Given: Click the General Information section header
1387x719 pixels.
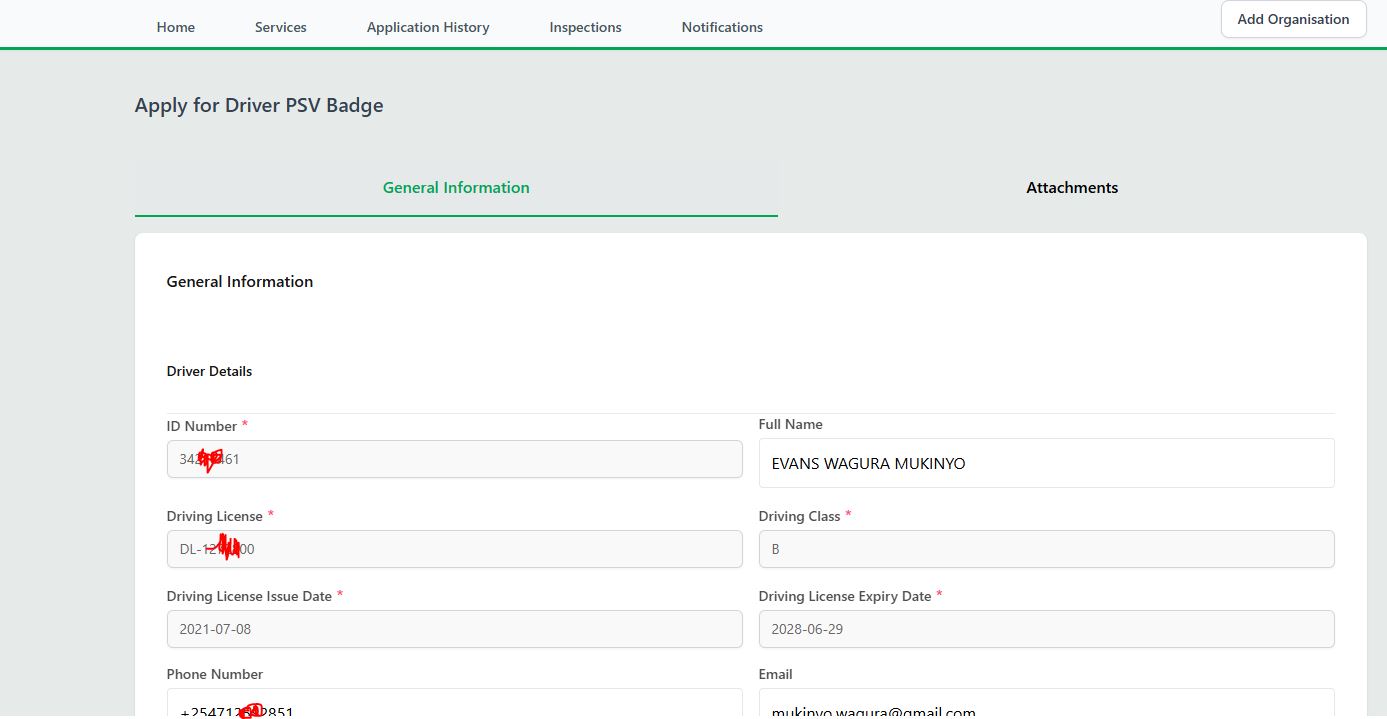Looking at the screenshot, I should (240, 281).
